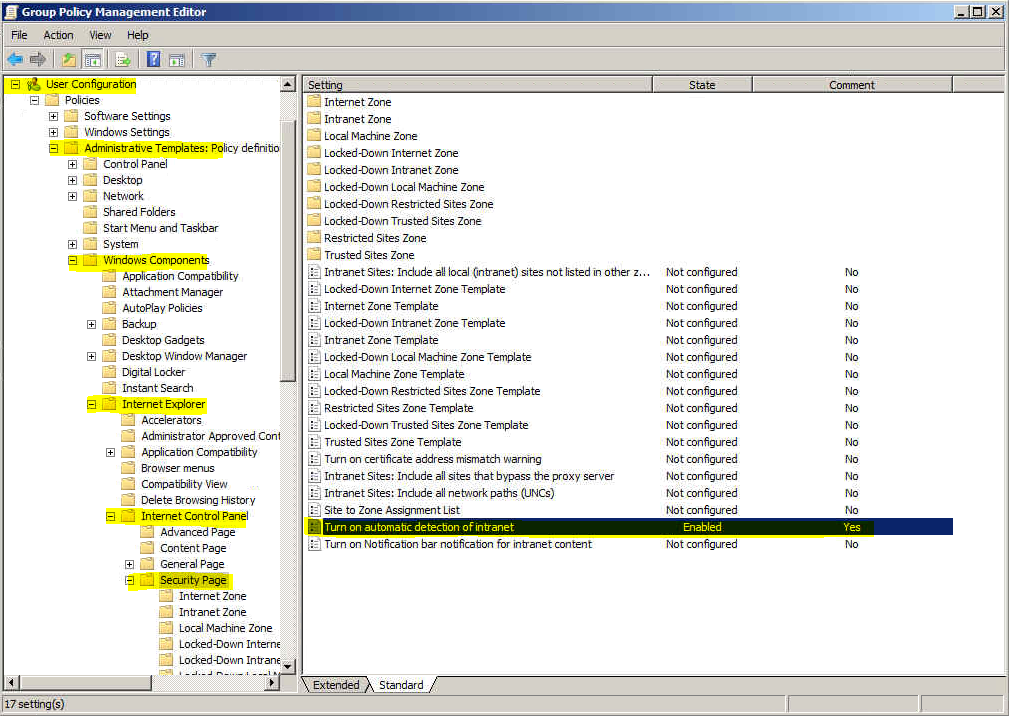This screenshot has width=1009, height=716.
Task: Collapse the Internet Control Panel node
Action: pyautogui.click(x=111, y=517)
